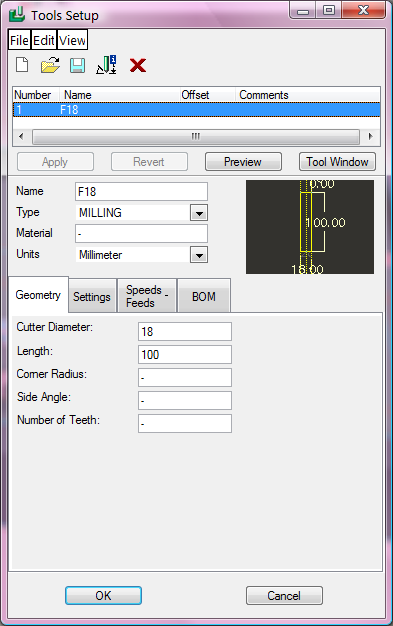The height and width of the screenshot is (626, 393).
Task: Click the Preview button
Action: [x=243, y=162]
